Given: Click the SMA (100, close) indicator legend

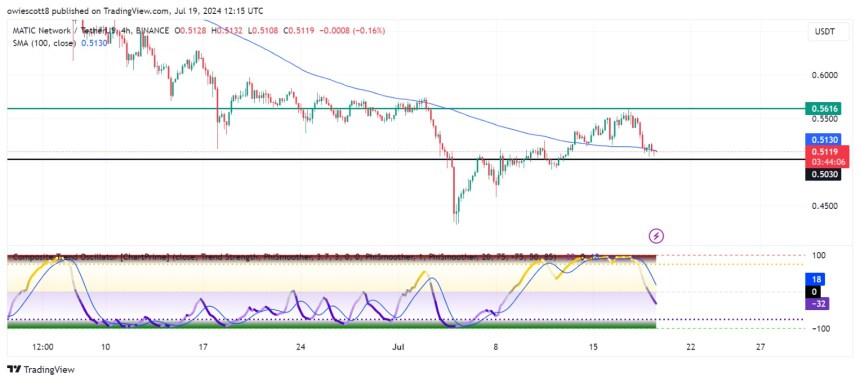Looking at the screenshot, I should coord(44,42).
